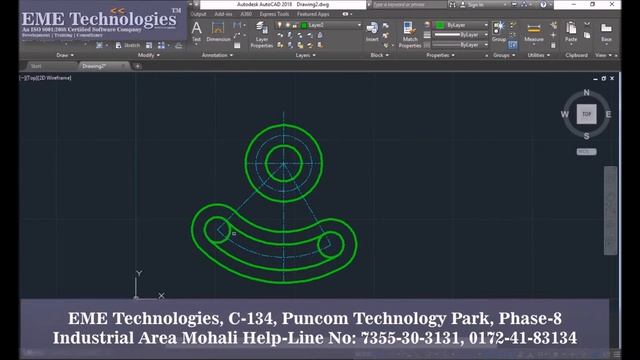Click the Copy Clip icon in Clipboard
The width and height of the screenshot is (640, 360).
587,36
